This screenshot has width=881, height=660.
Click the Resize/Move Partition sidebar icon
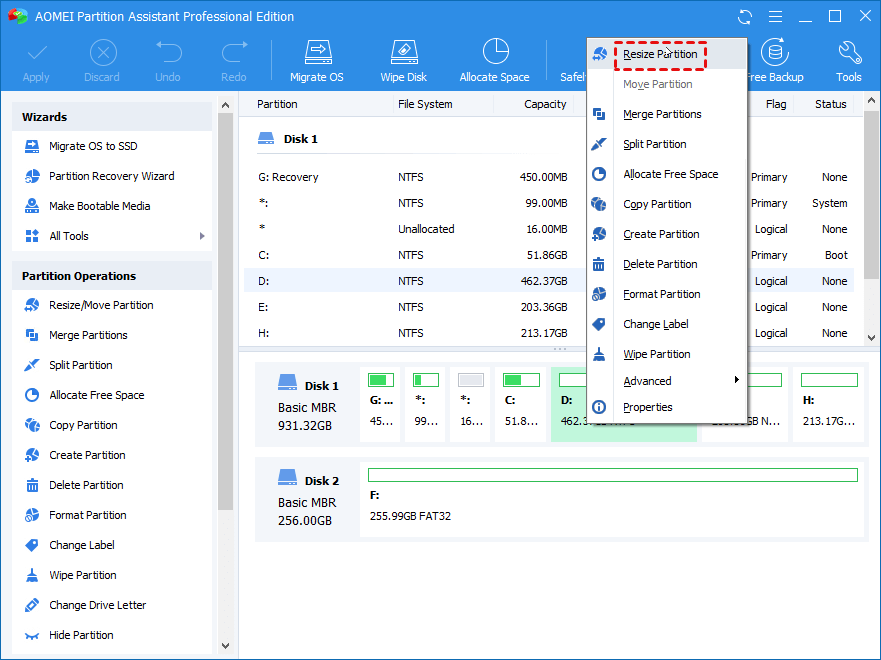pyautogui.click(x=32, y=306)
